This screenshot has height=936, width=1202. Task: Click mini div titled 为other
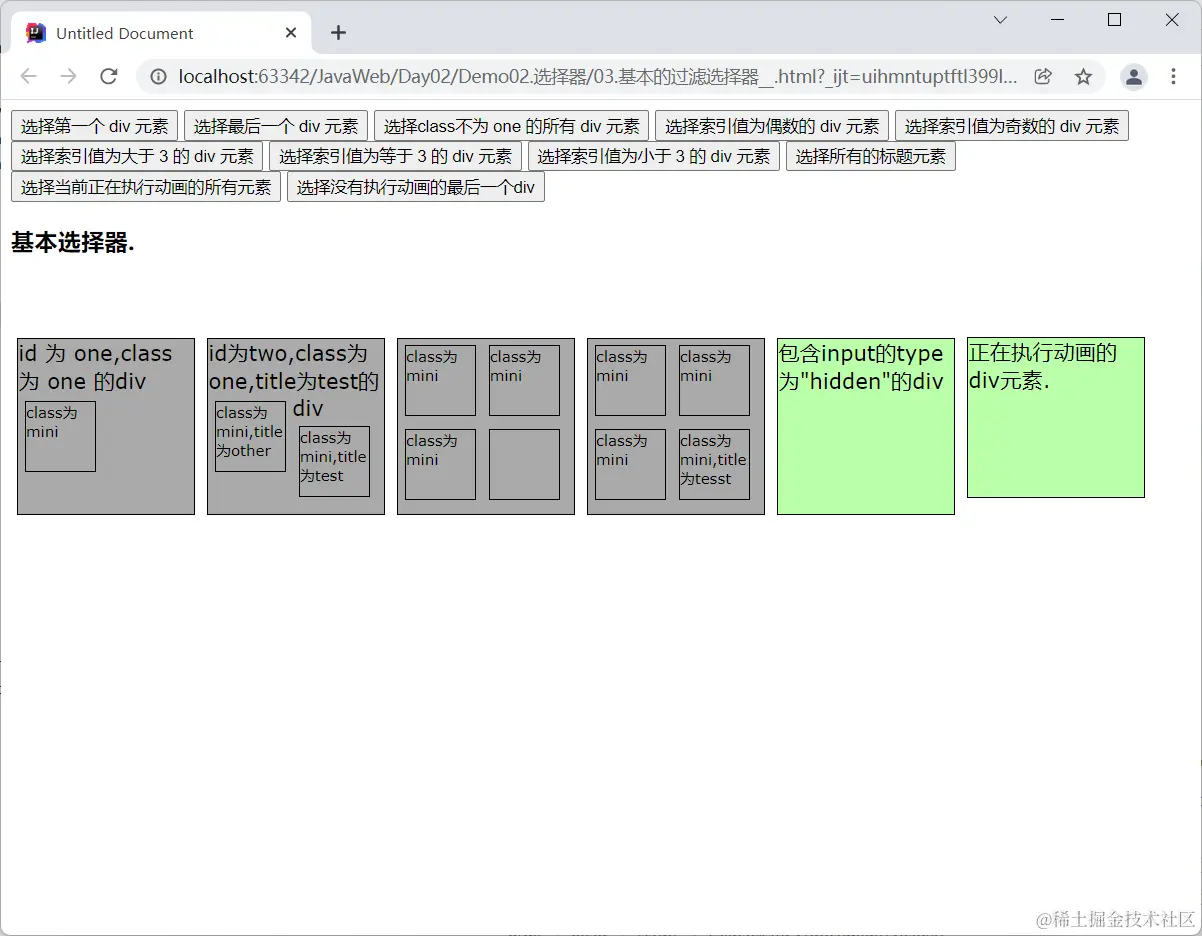(x=250, y=436)
